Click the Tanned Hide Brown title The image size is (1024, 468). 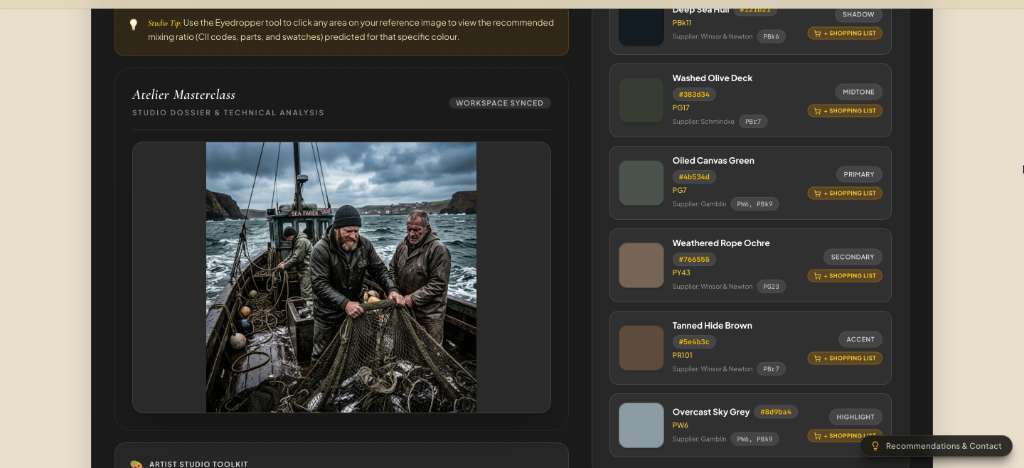pyautogui.click(x=712, y=326)
